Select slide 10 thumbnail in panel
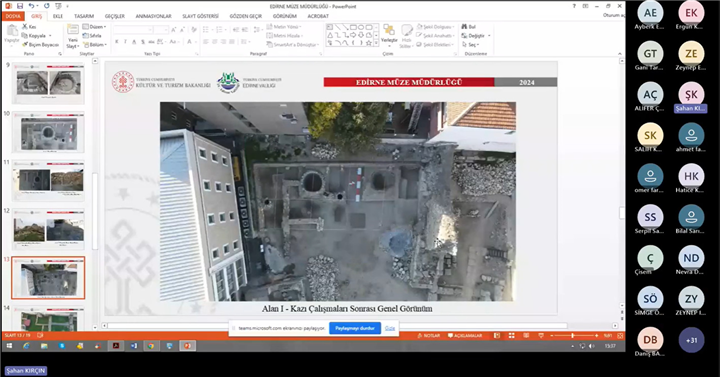Image resolution: width=720 pixels, height=377 pixels. pyautogui.click(x=48, y=132)
